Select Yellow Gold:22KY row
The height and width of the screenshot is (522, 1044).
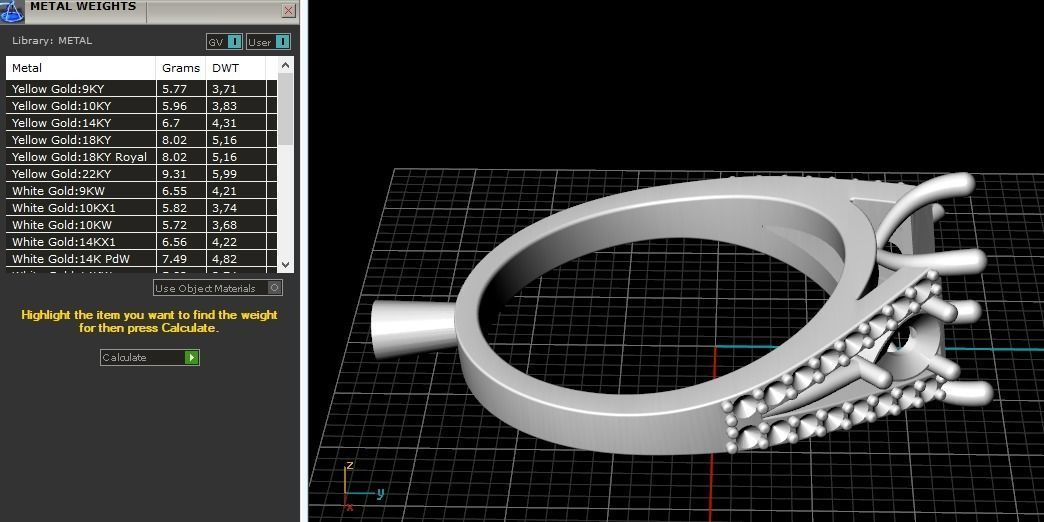[141, 174]
